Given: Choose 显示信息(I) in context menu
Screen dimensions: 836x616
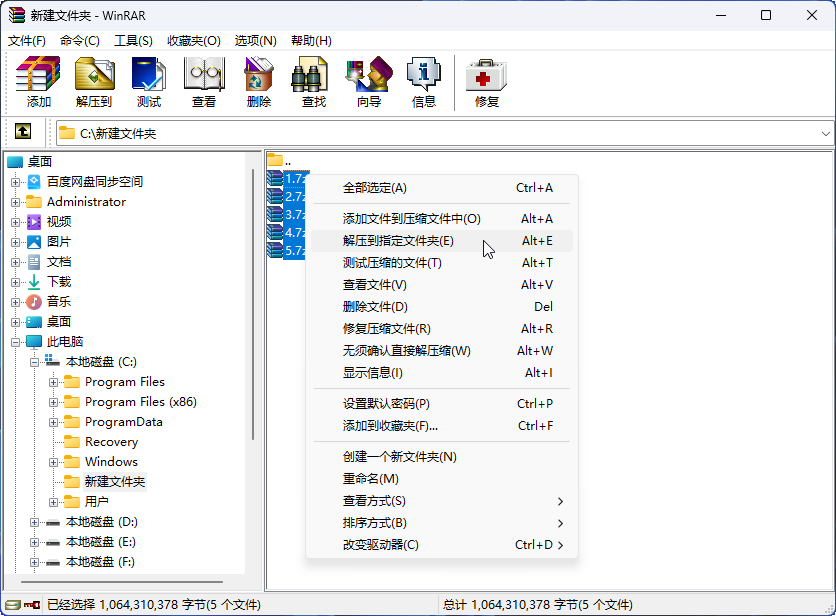Looking at the screenshot, I should [x=441, y=373].
